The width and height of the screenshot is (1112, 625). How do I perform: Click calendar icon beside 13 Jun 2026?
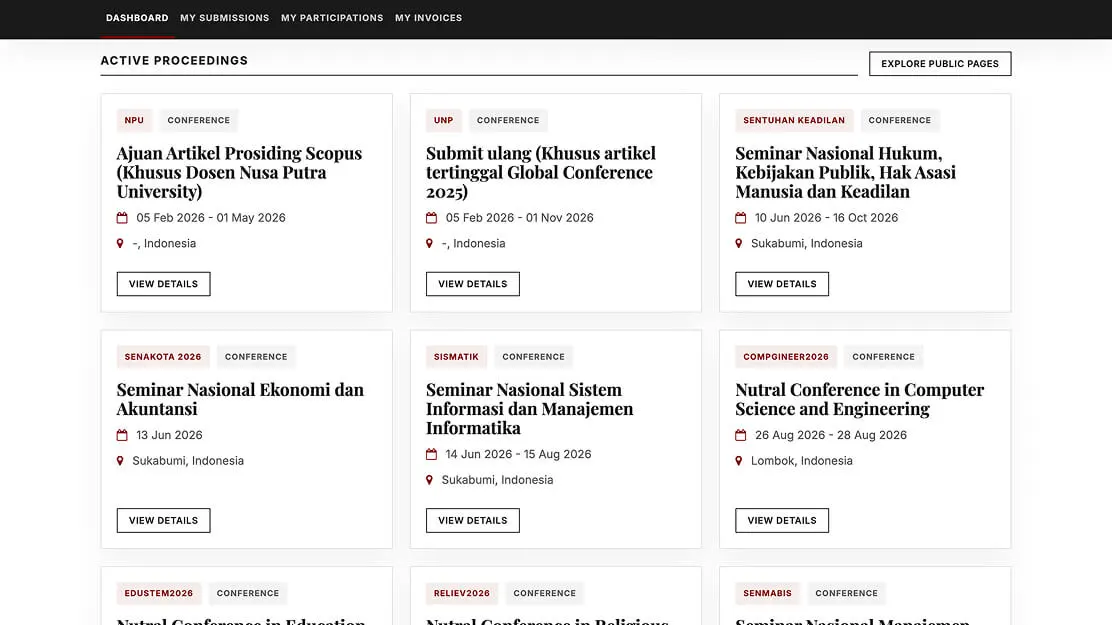122,435
